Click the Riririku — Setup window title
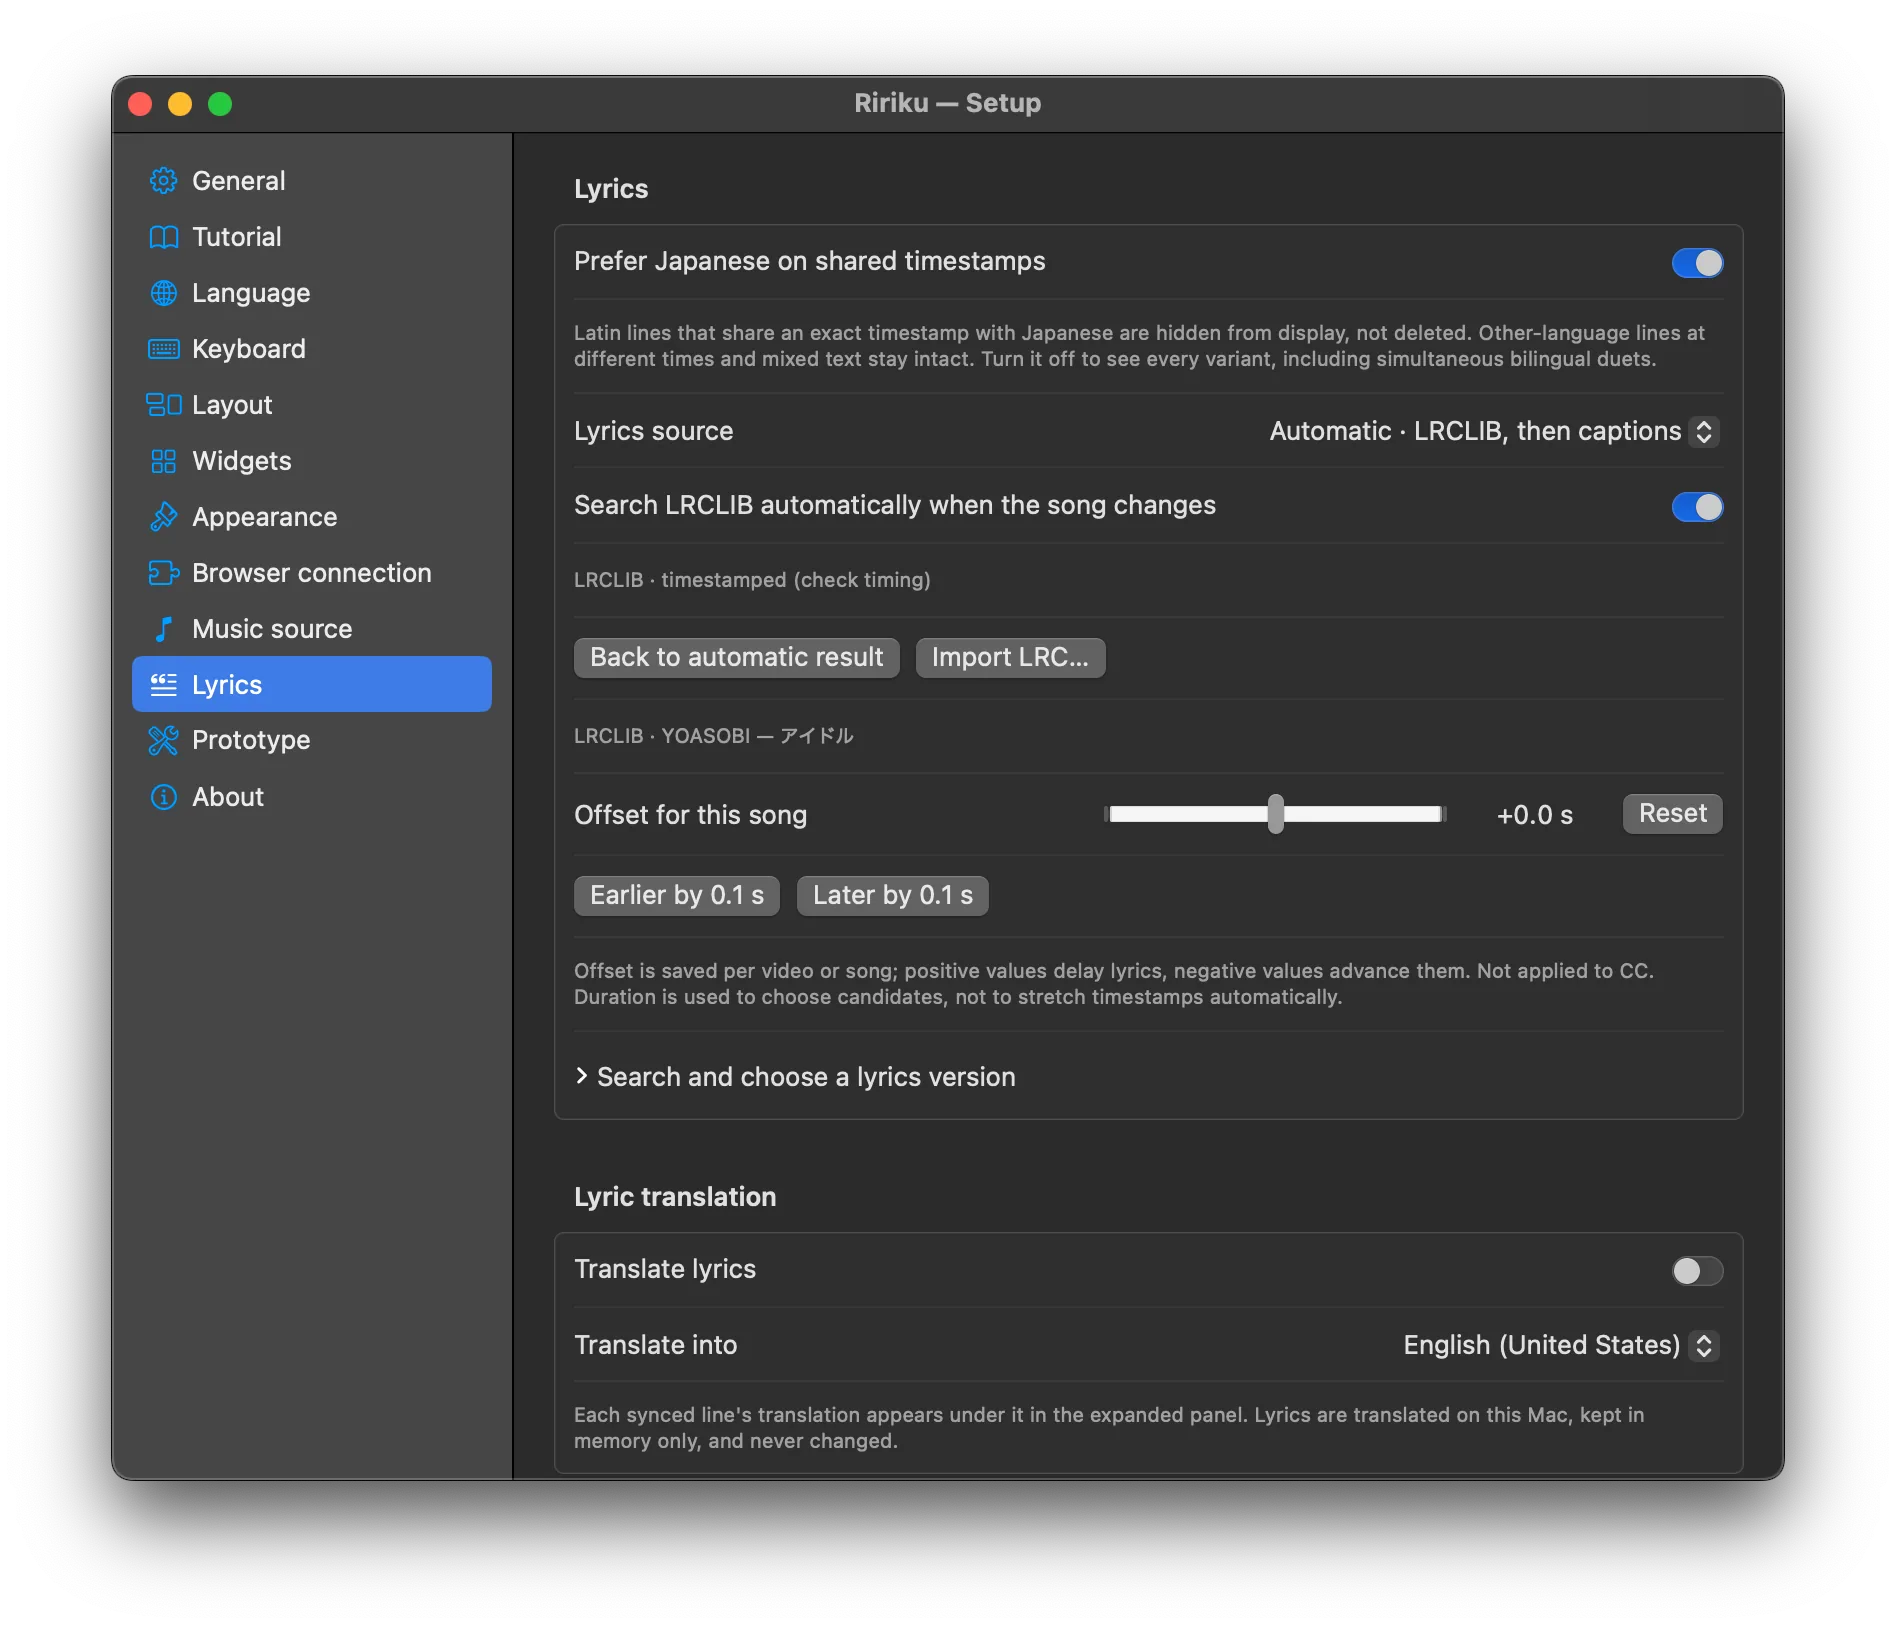 tap(947, 103)
